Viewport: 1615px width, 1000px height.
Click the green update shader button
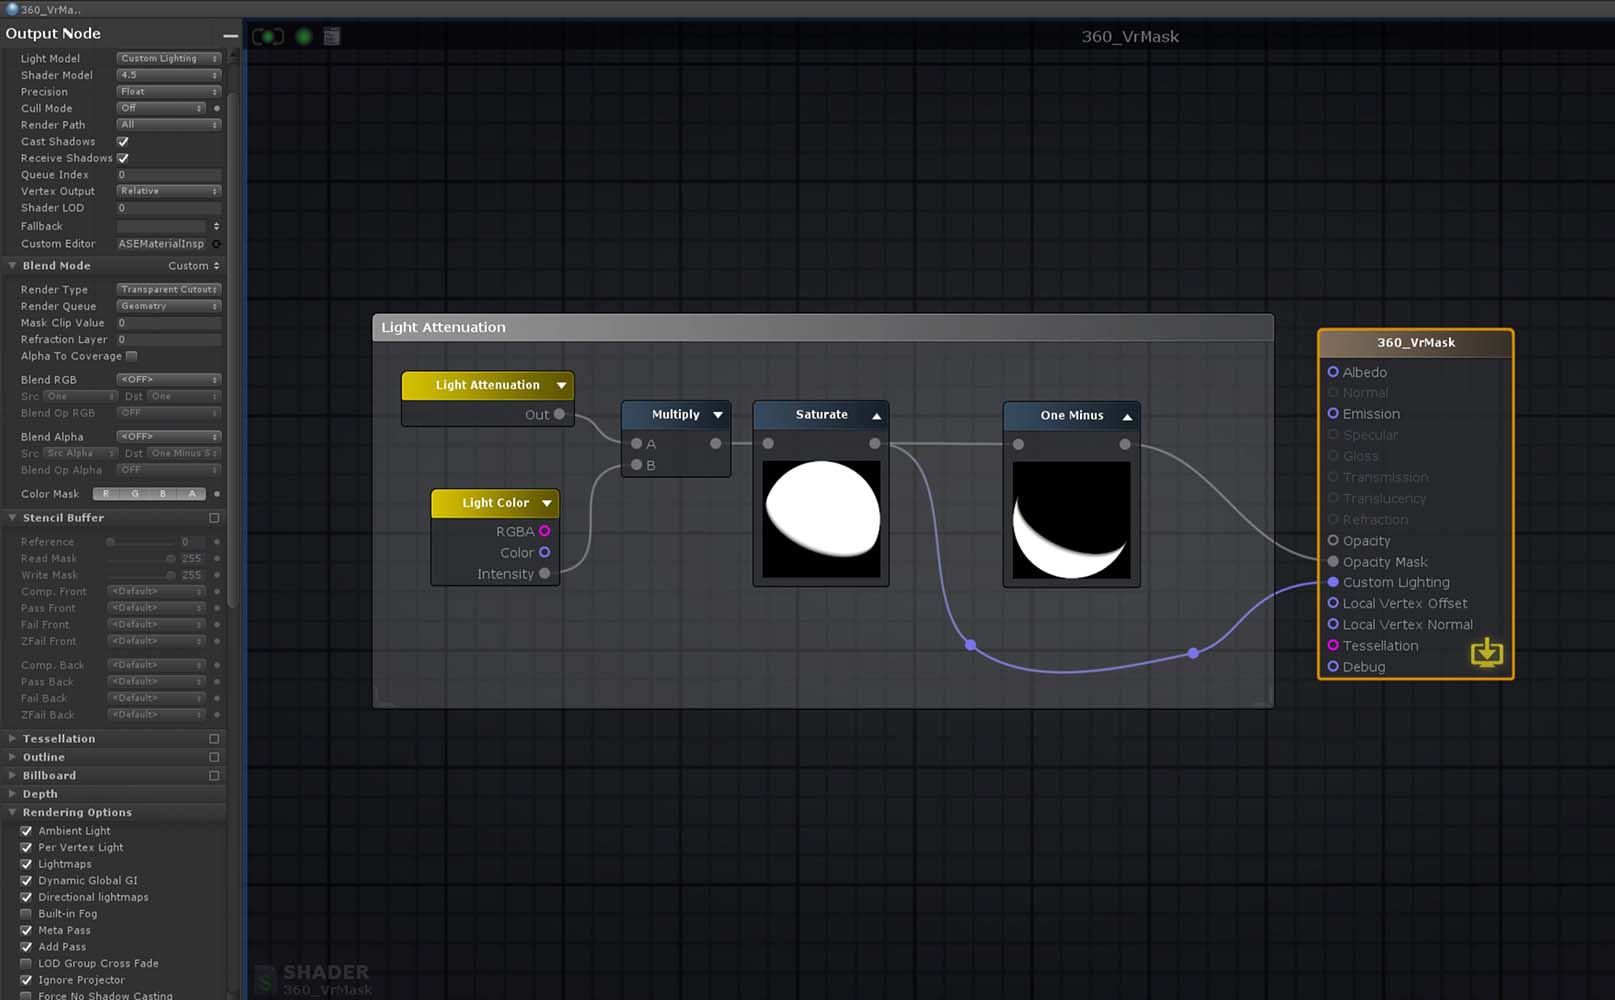click(x=304, y=37)
